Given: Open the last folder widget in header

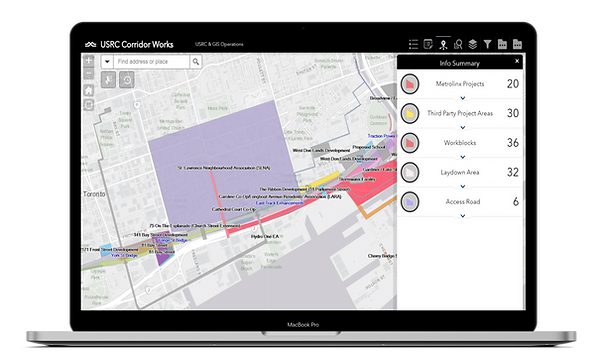Looking at the screenshot, I should (517, 44).
